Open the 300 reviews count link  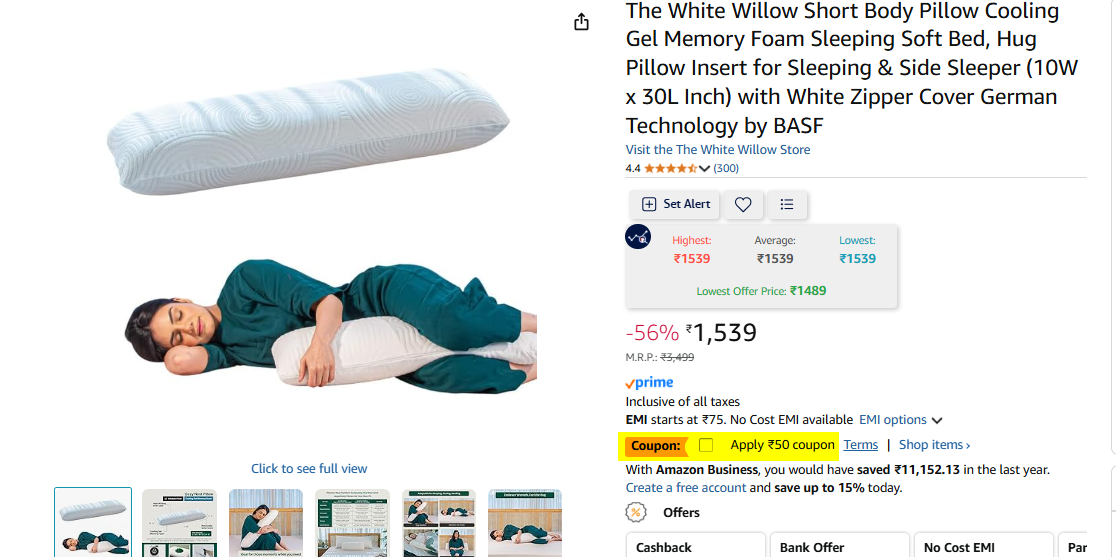point(726,169)
